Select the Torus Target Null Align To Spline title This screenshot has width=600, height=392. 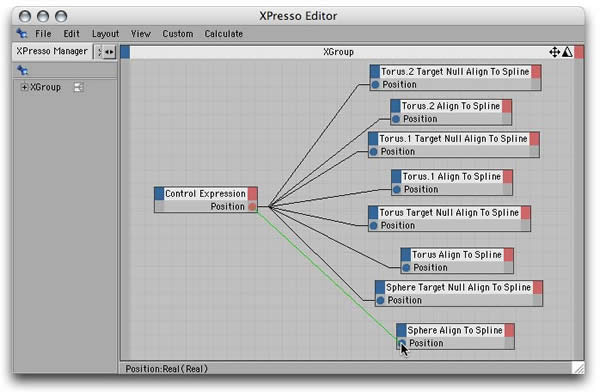pos(449,212)
